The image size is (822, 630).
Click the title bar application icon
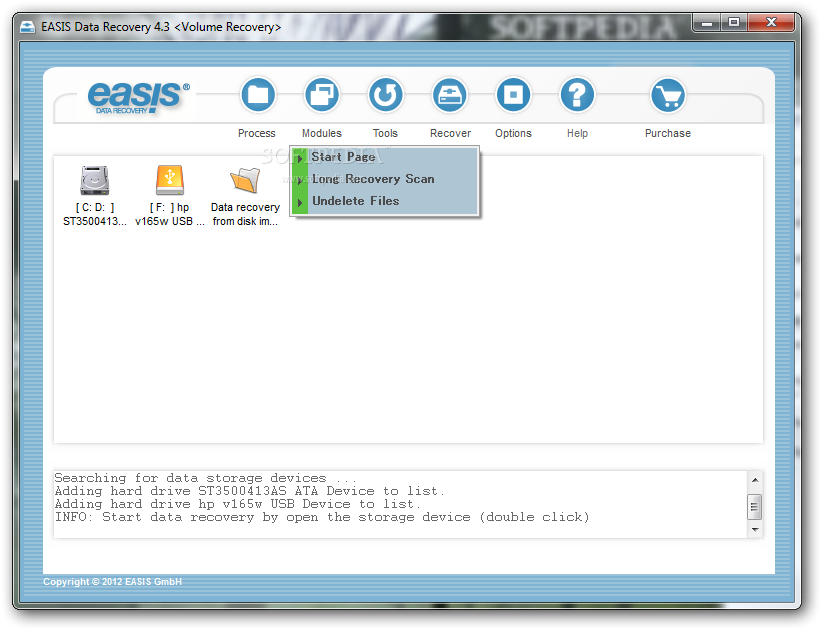[27, 27]
